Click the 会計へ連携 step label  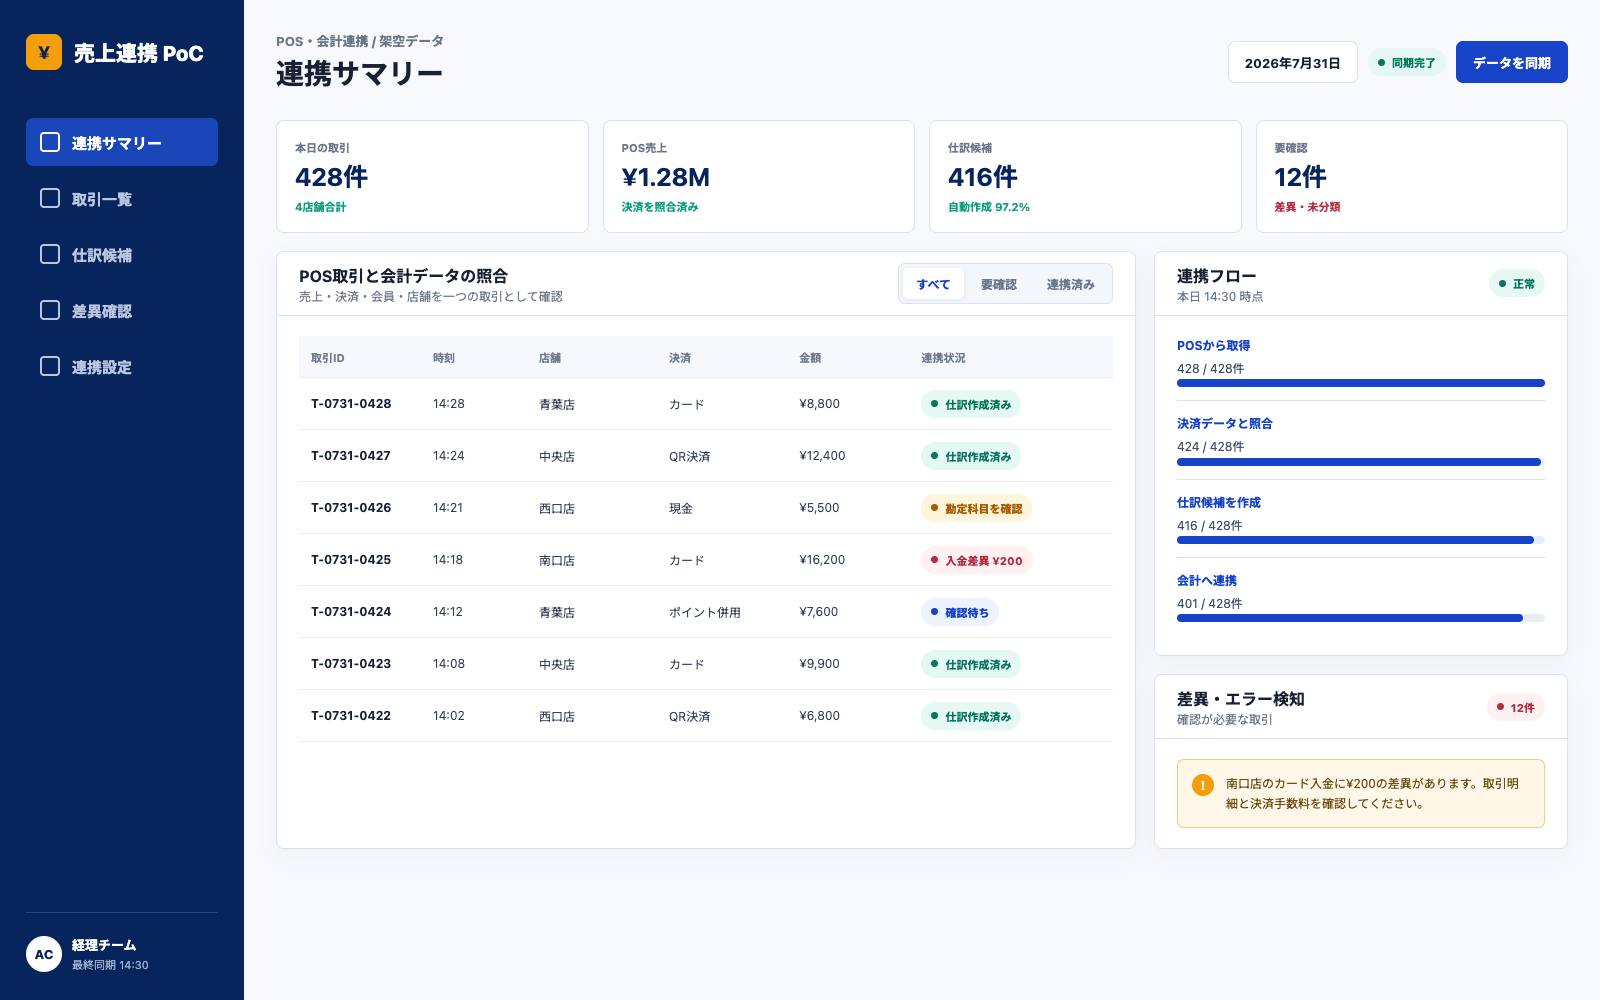pyautogui.click(x=1207, y=580)
